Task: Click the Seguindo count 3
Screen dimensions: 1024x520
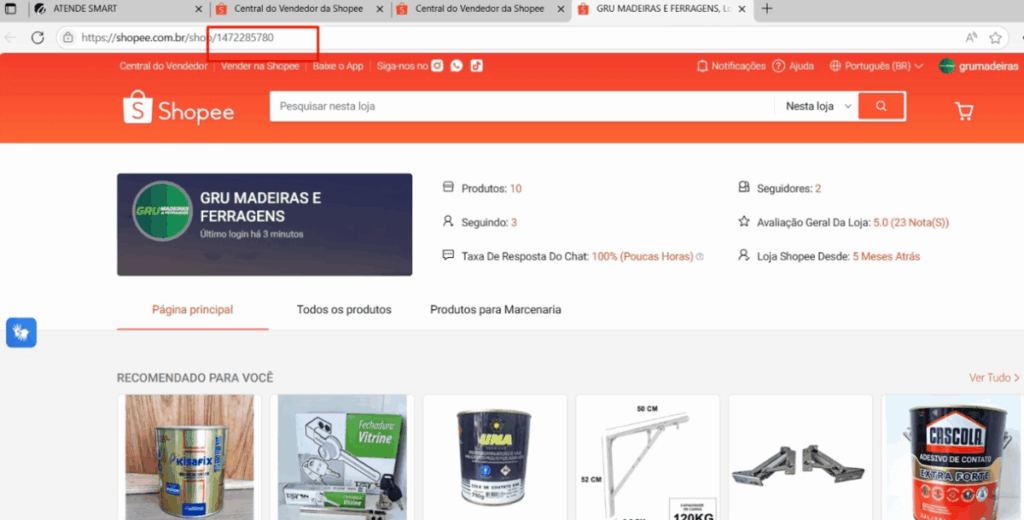Action: pos(514,223)
